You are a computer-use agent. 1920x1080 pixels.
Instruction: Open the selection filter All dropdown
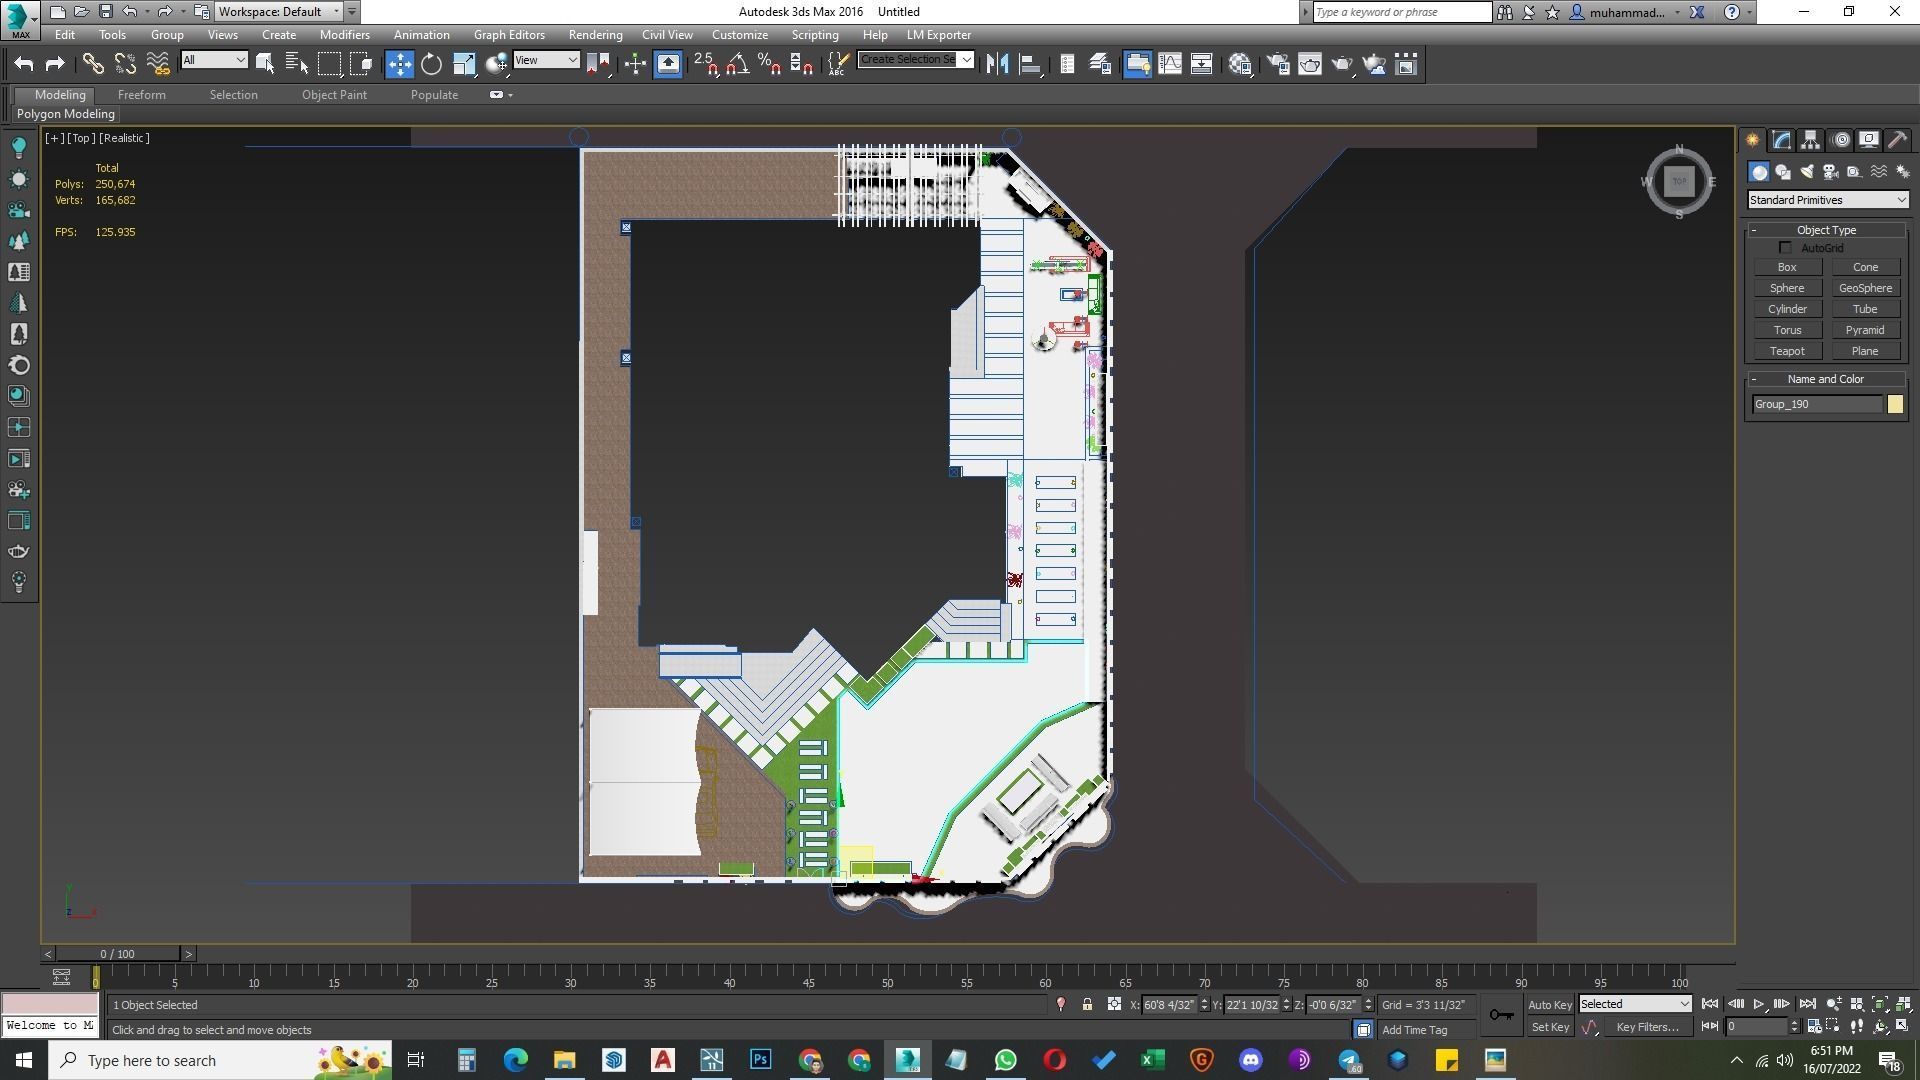tap(214, 60)
